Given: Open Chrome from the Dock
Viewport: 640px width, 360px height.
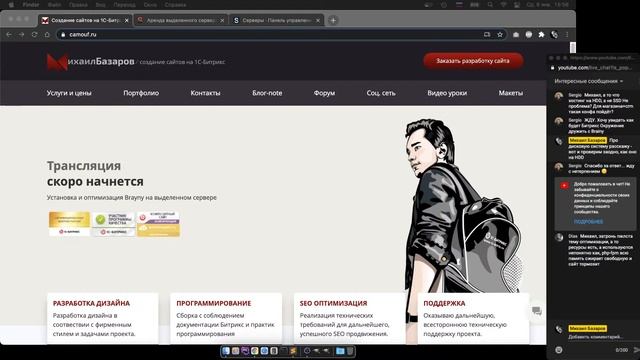Looking at the screenshot, I should (255, 351).
